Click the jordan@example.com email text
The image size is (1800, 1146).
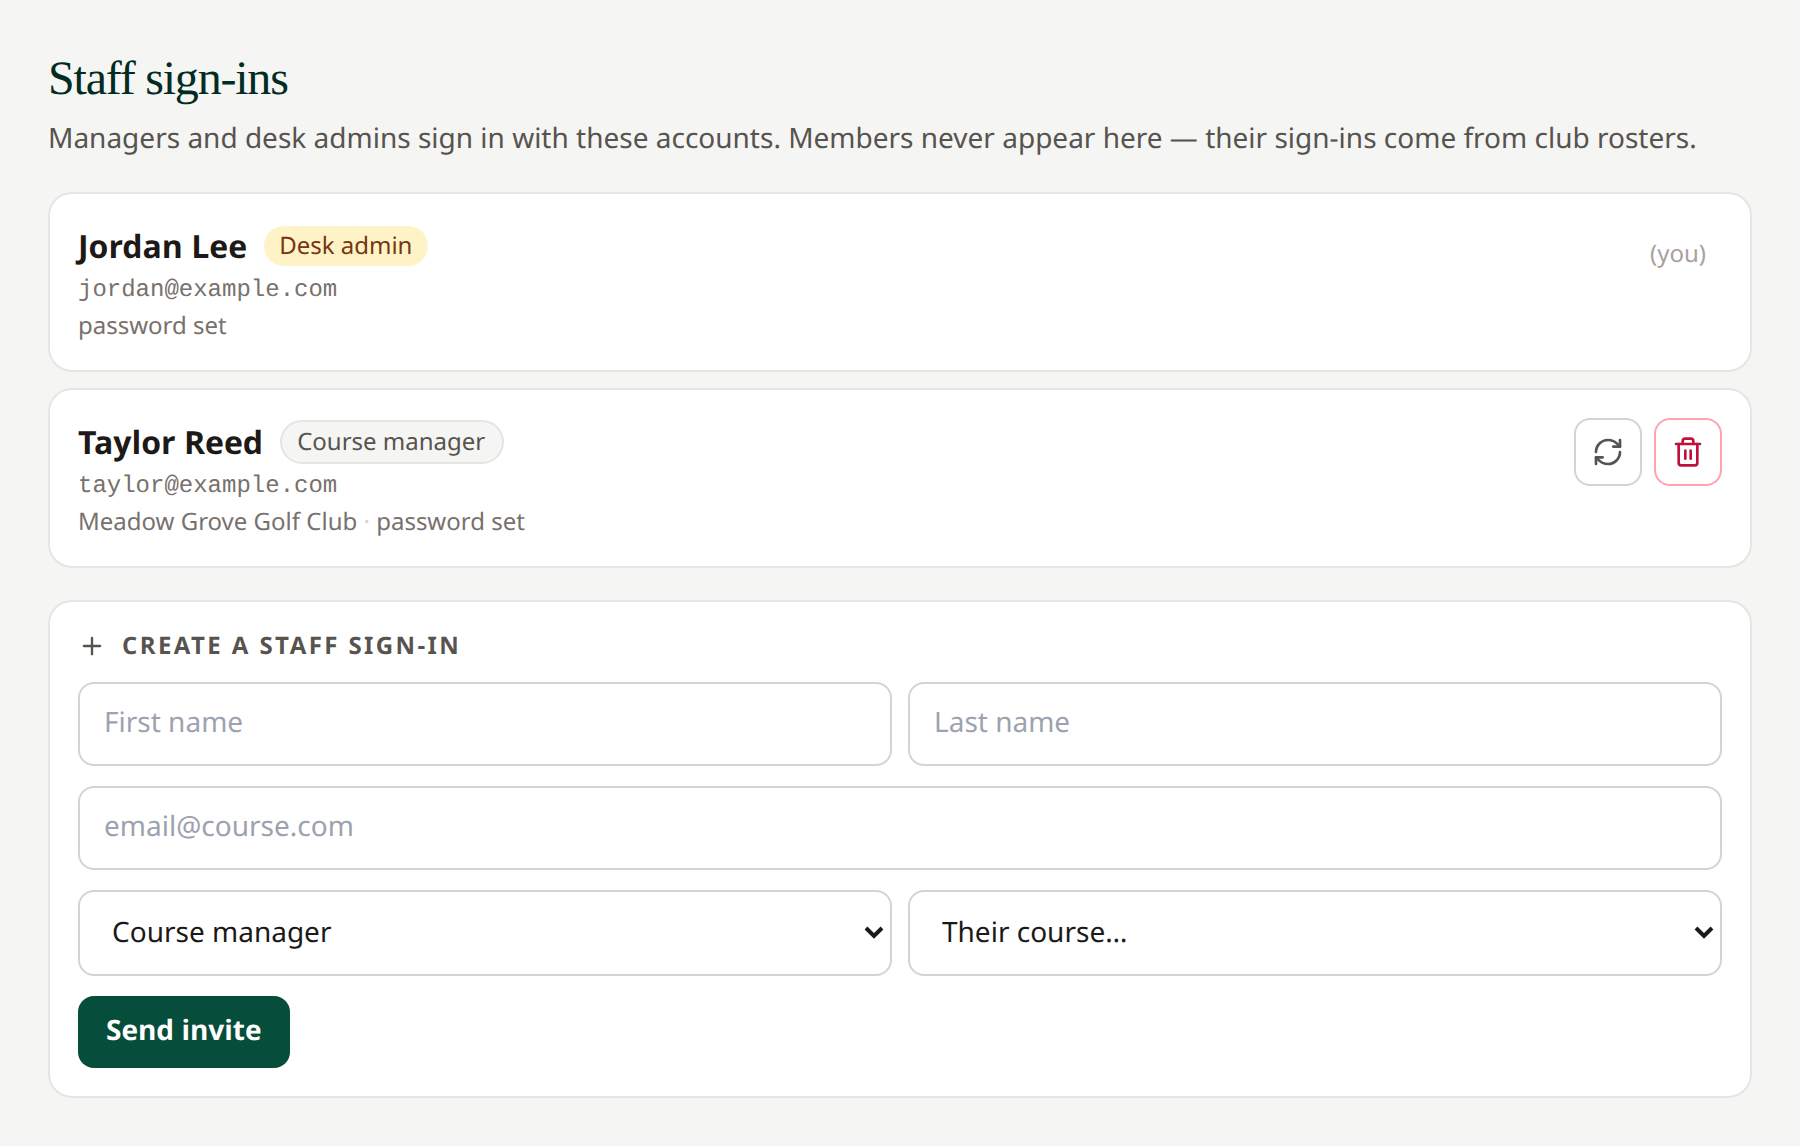point(208,288)
